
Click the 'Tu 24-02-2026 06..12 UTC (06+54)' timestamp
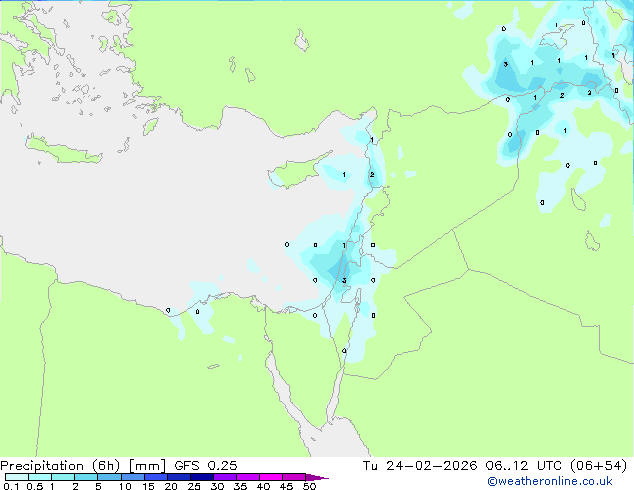495,466
